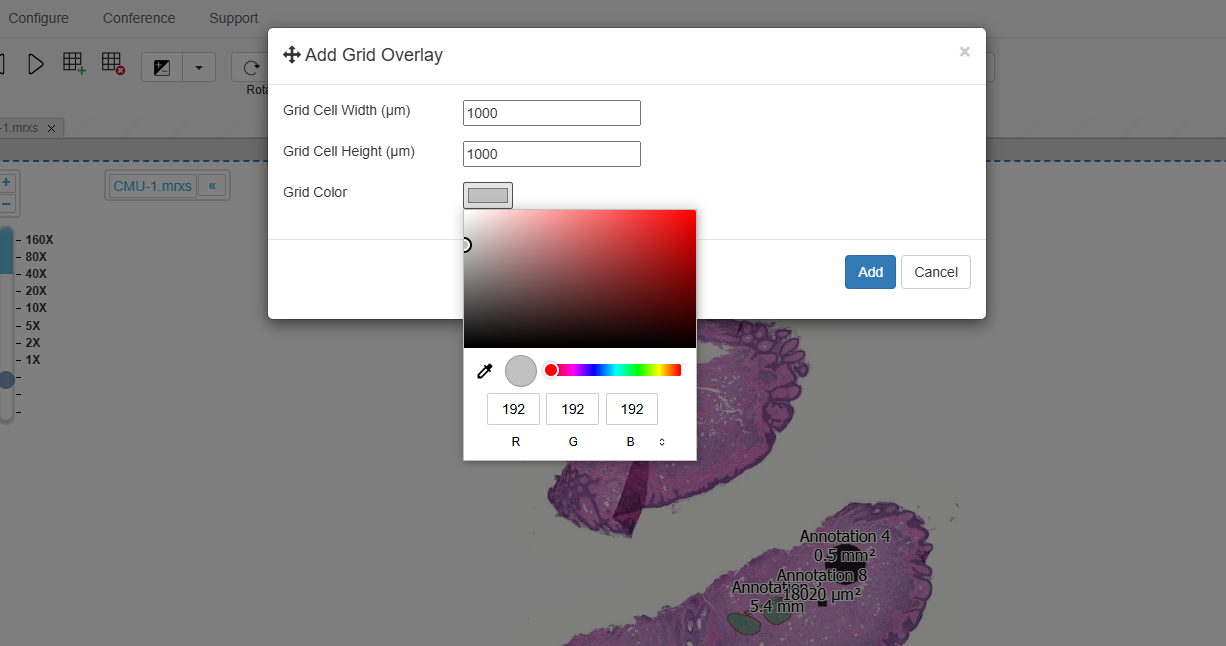Click the play triangle toolbar icon

[x=36, y=64]
